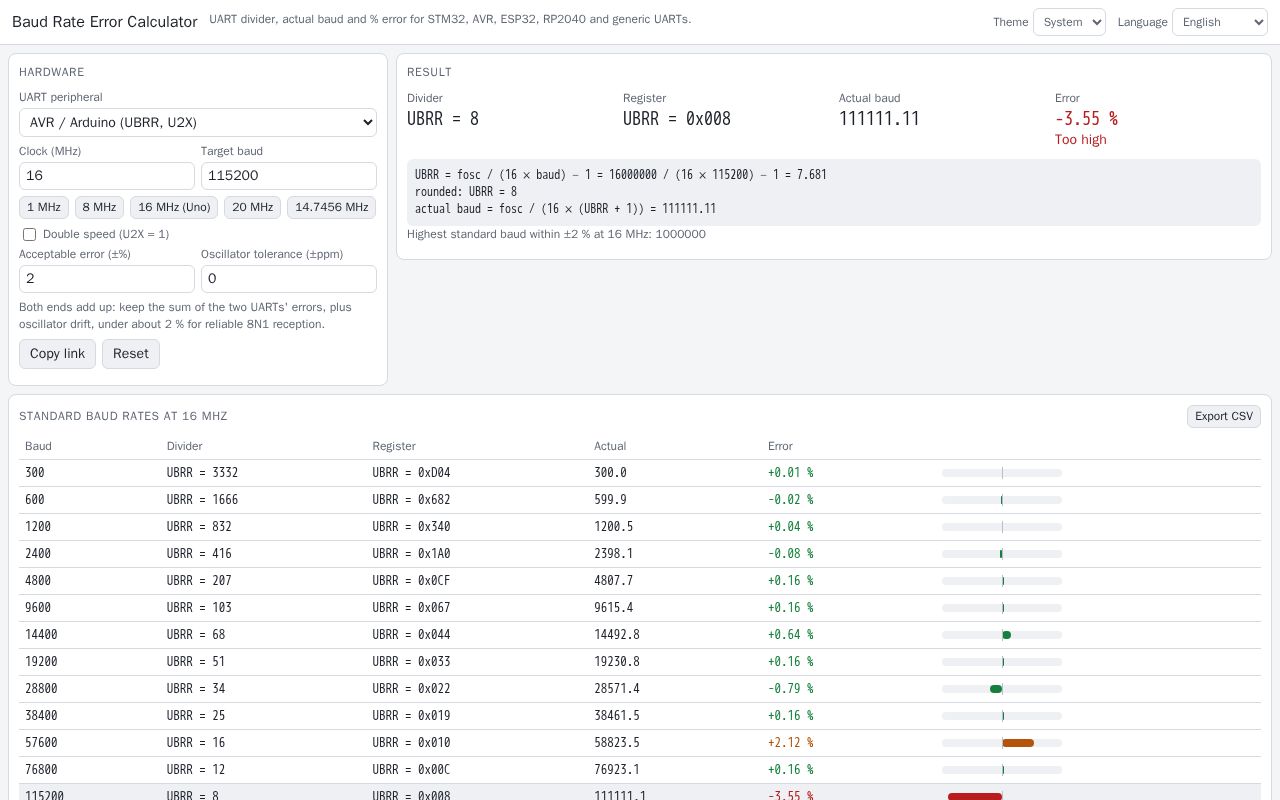Click register value UBRR = 0x682
Viewport: 1280px width, 800px height.
pos(411,499)
